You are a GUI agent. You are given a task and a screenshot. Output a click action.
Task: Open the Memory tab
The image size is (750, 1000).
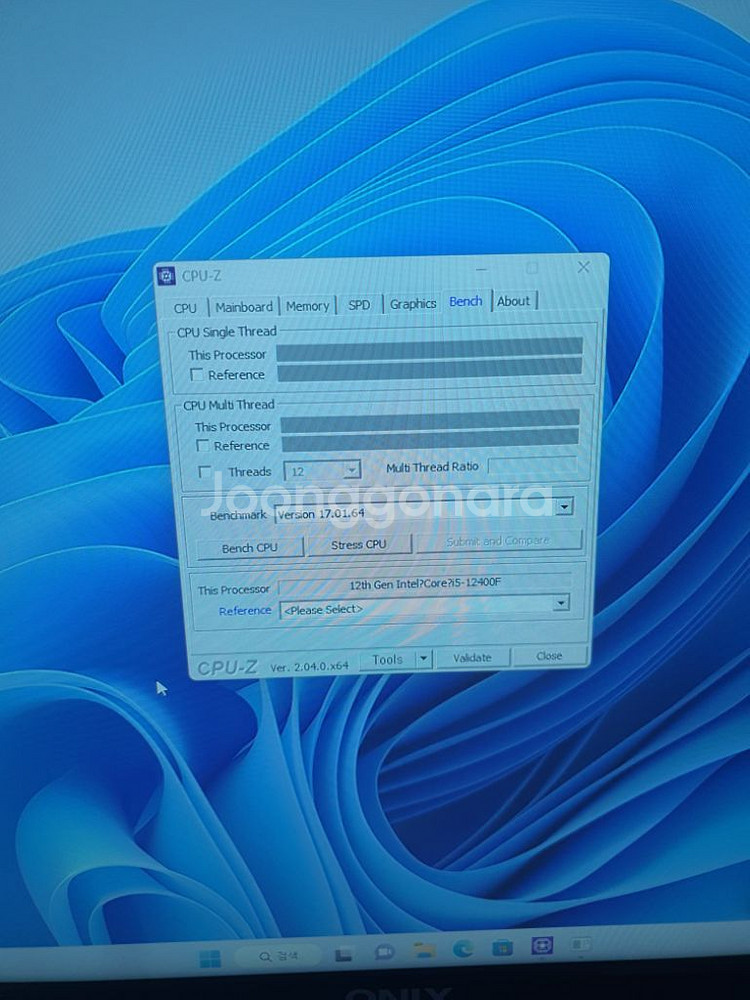click(x=307, y=306)
